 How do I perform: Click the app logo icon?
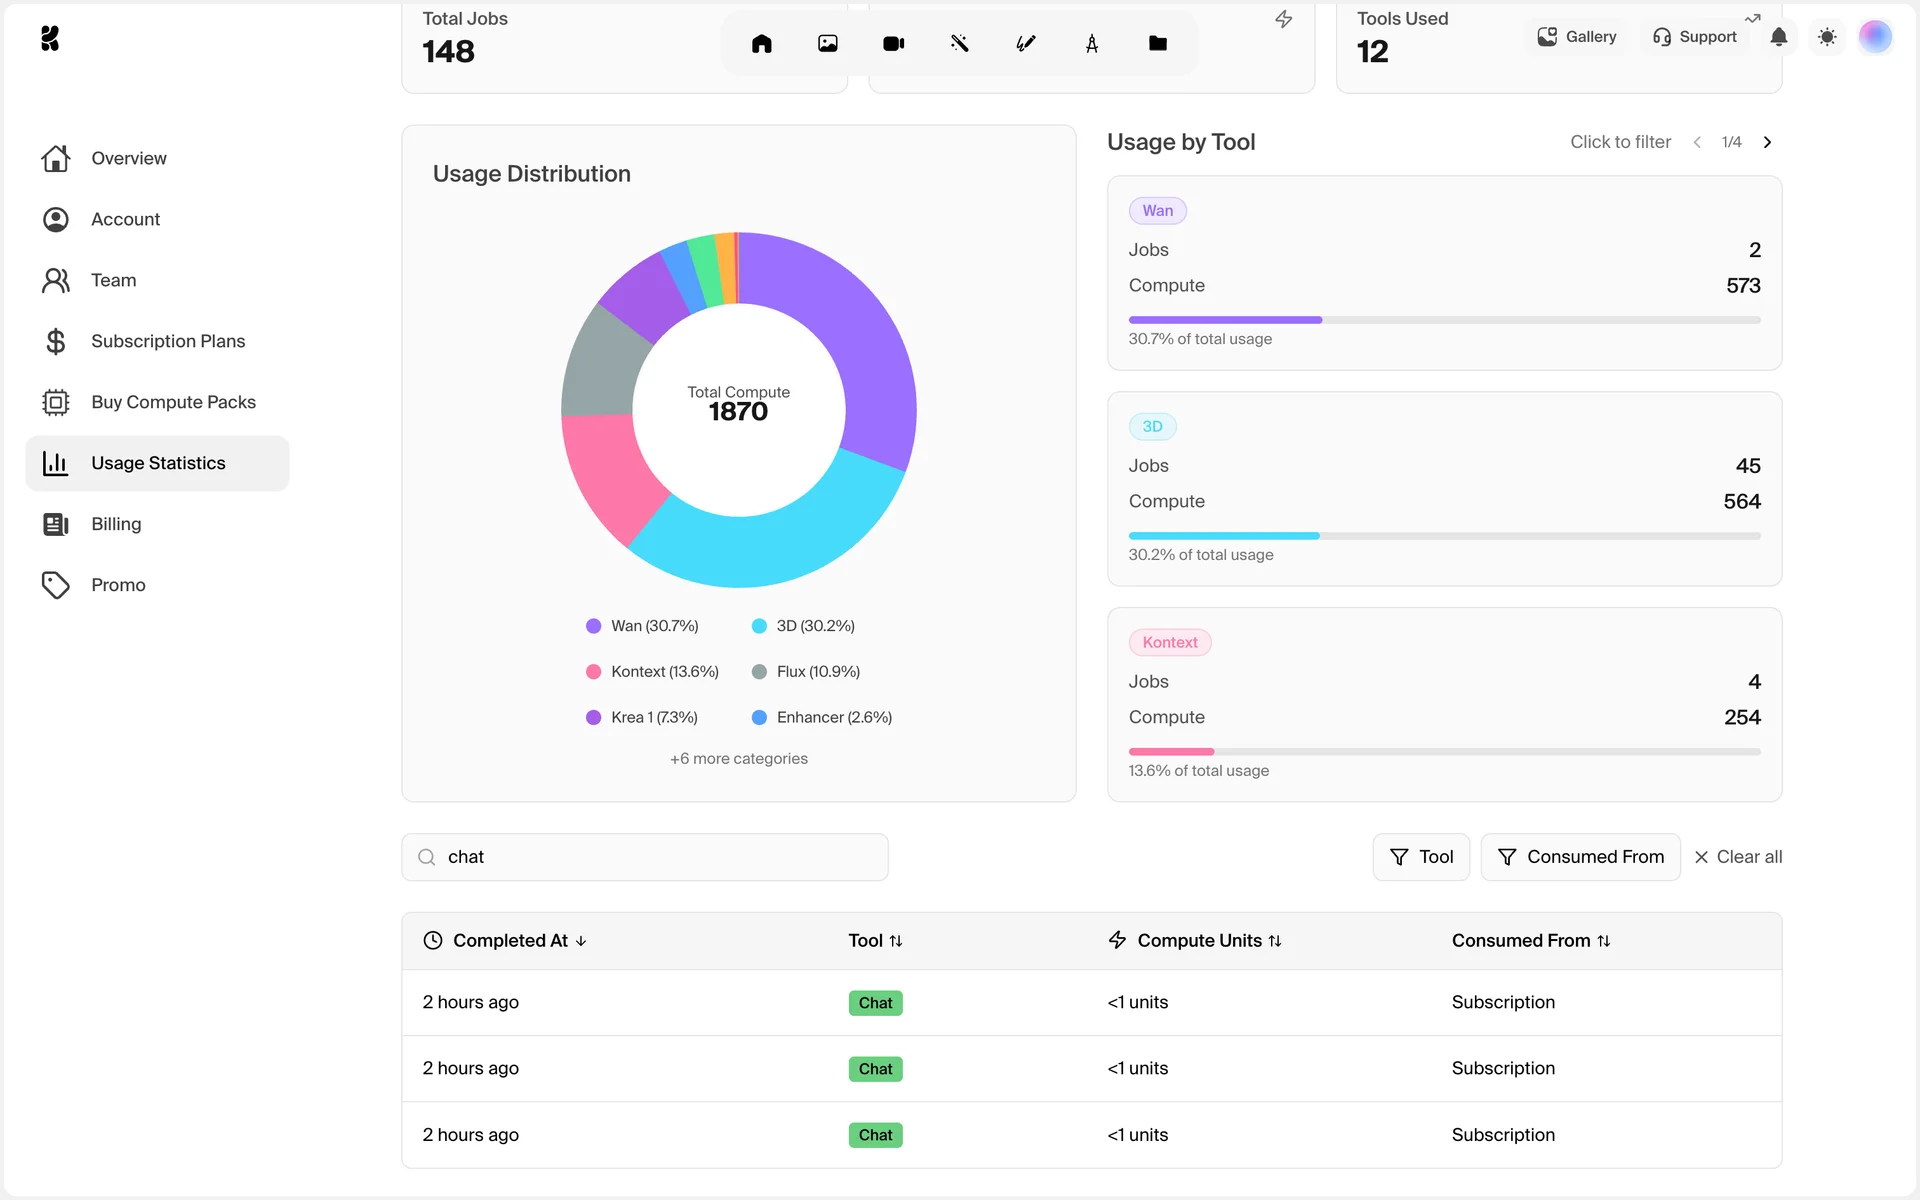coord(50,38)
